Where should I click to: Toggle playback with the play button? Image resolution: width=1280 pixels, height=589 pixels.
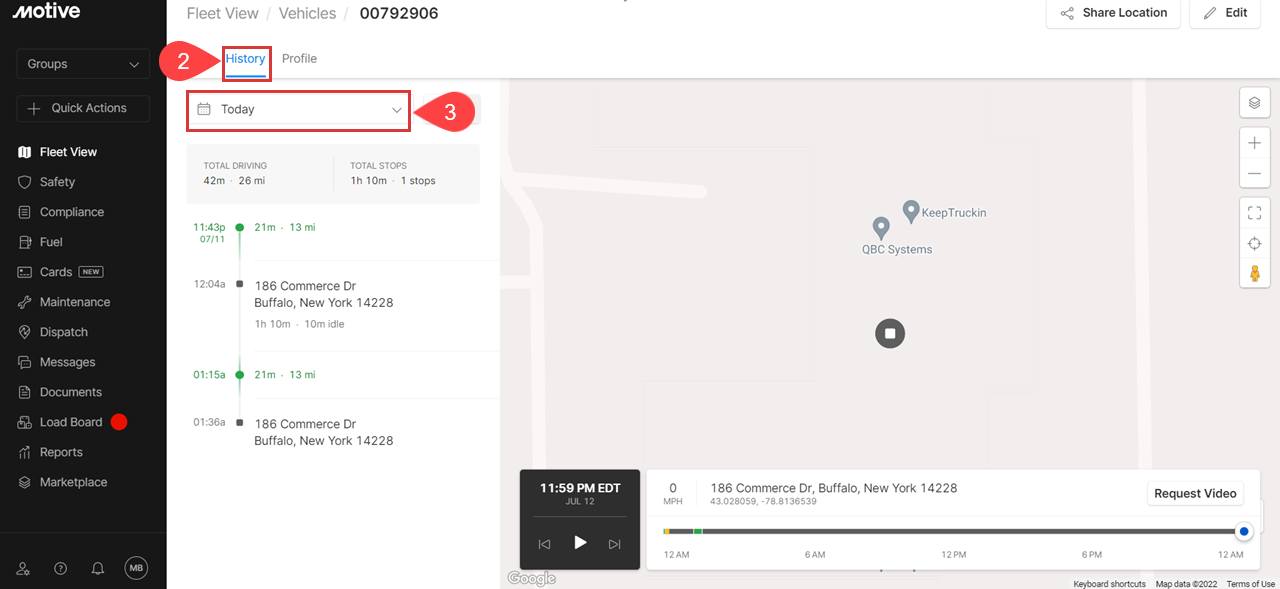click(580, 543)
